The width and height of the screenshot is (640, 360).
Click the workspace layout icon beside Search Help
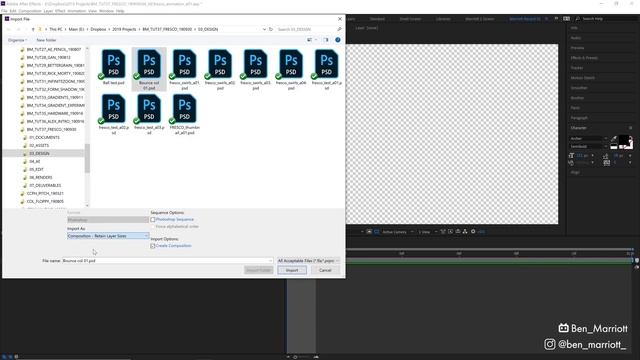[x=567, y=19]
